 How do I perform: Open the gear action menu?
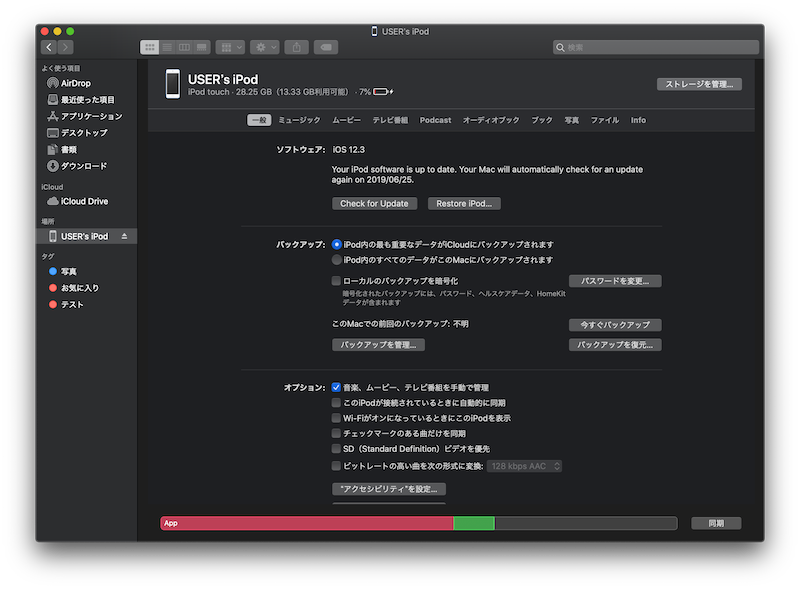click(x=265, y=47)
